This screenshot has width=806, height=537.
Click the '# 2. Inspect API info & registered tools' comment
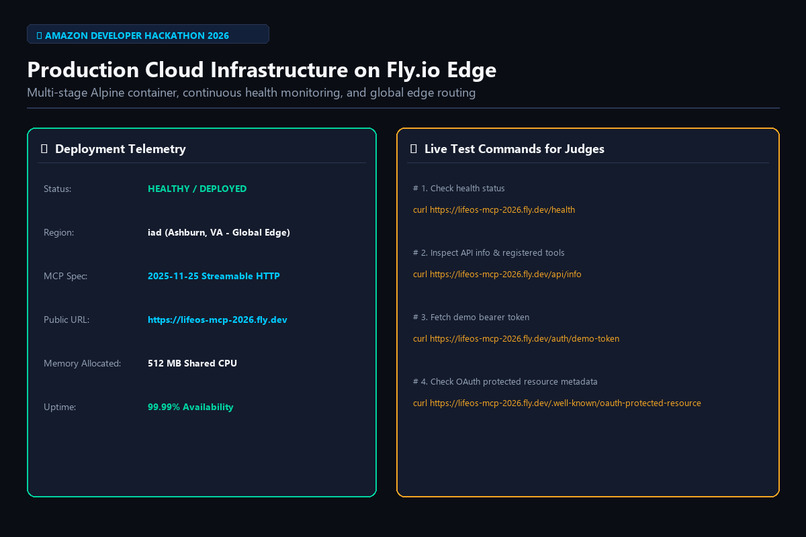pos(488,253)
